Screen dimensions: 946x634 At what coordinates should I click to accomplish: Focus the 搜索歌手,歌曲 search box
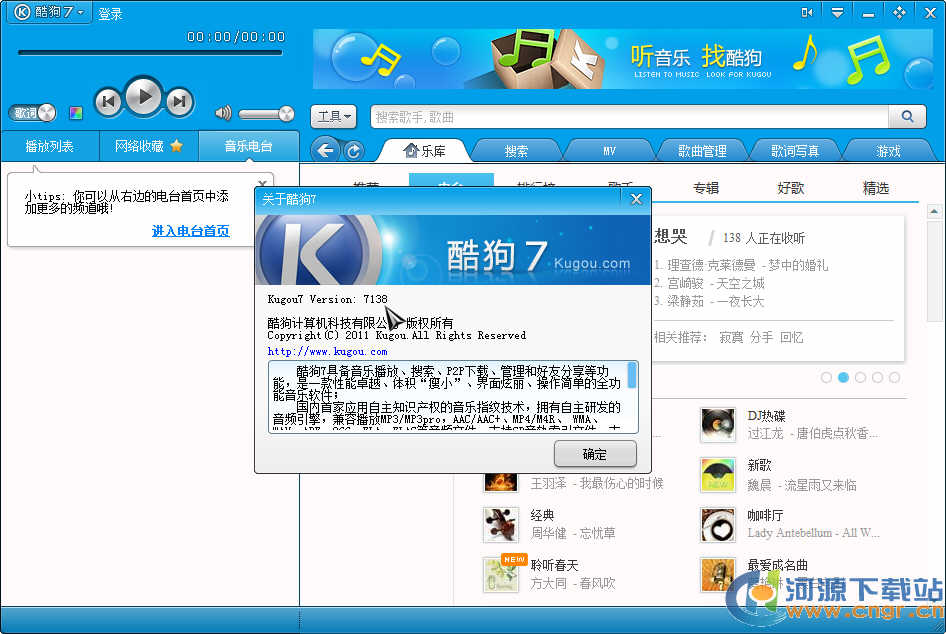tap(629, 117)
